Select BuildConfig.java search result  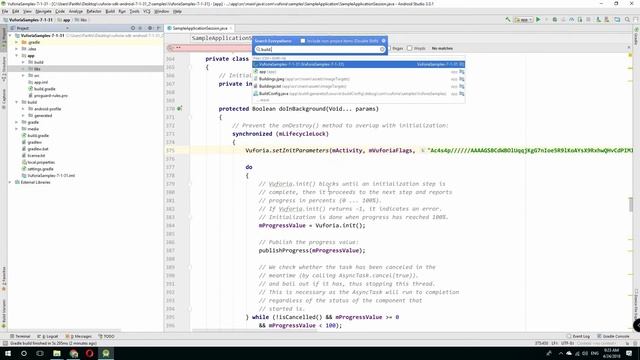[x=358, y=93]
